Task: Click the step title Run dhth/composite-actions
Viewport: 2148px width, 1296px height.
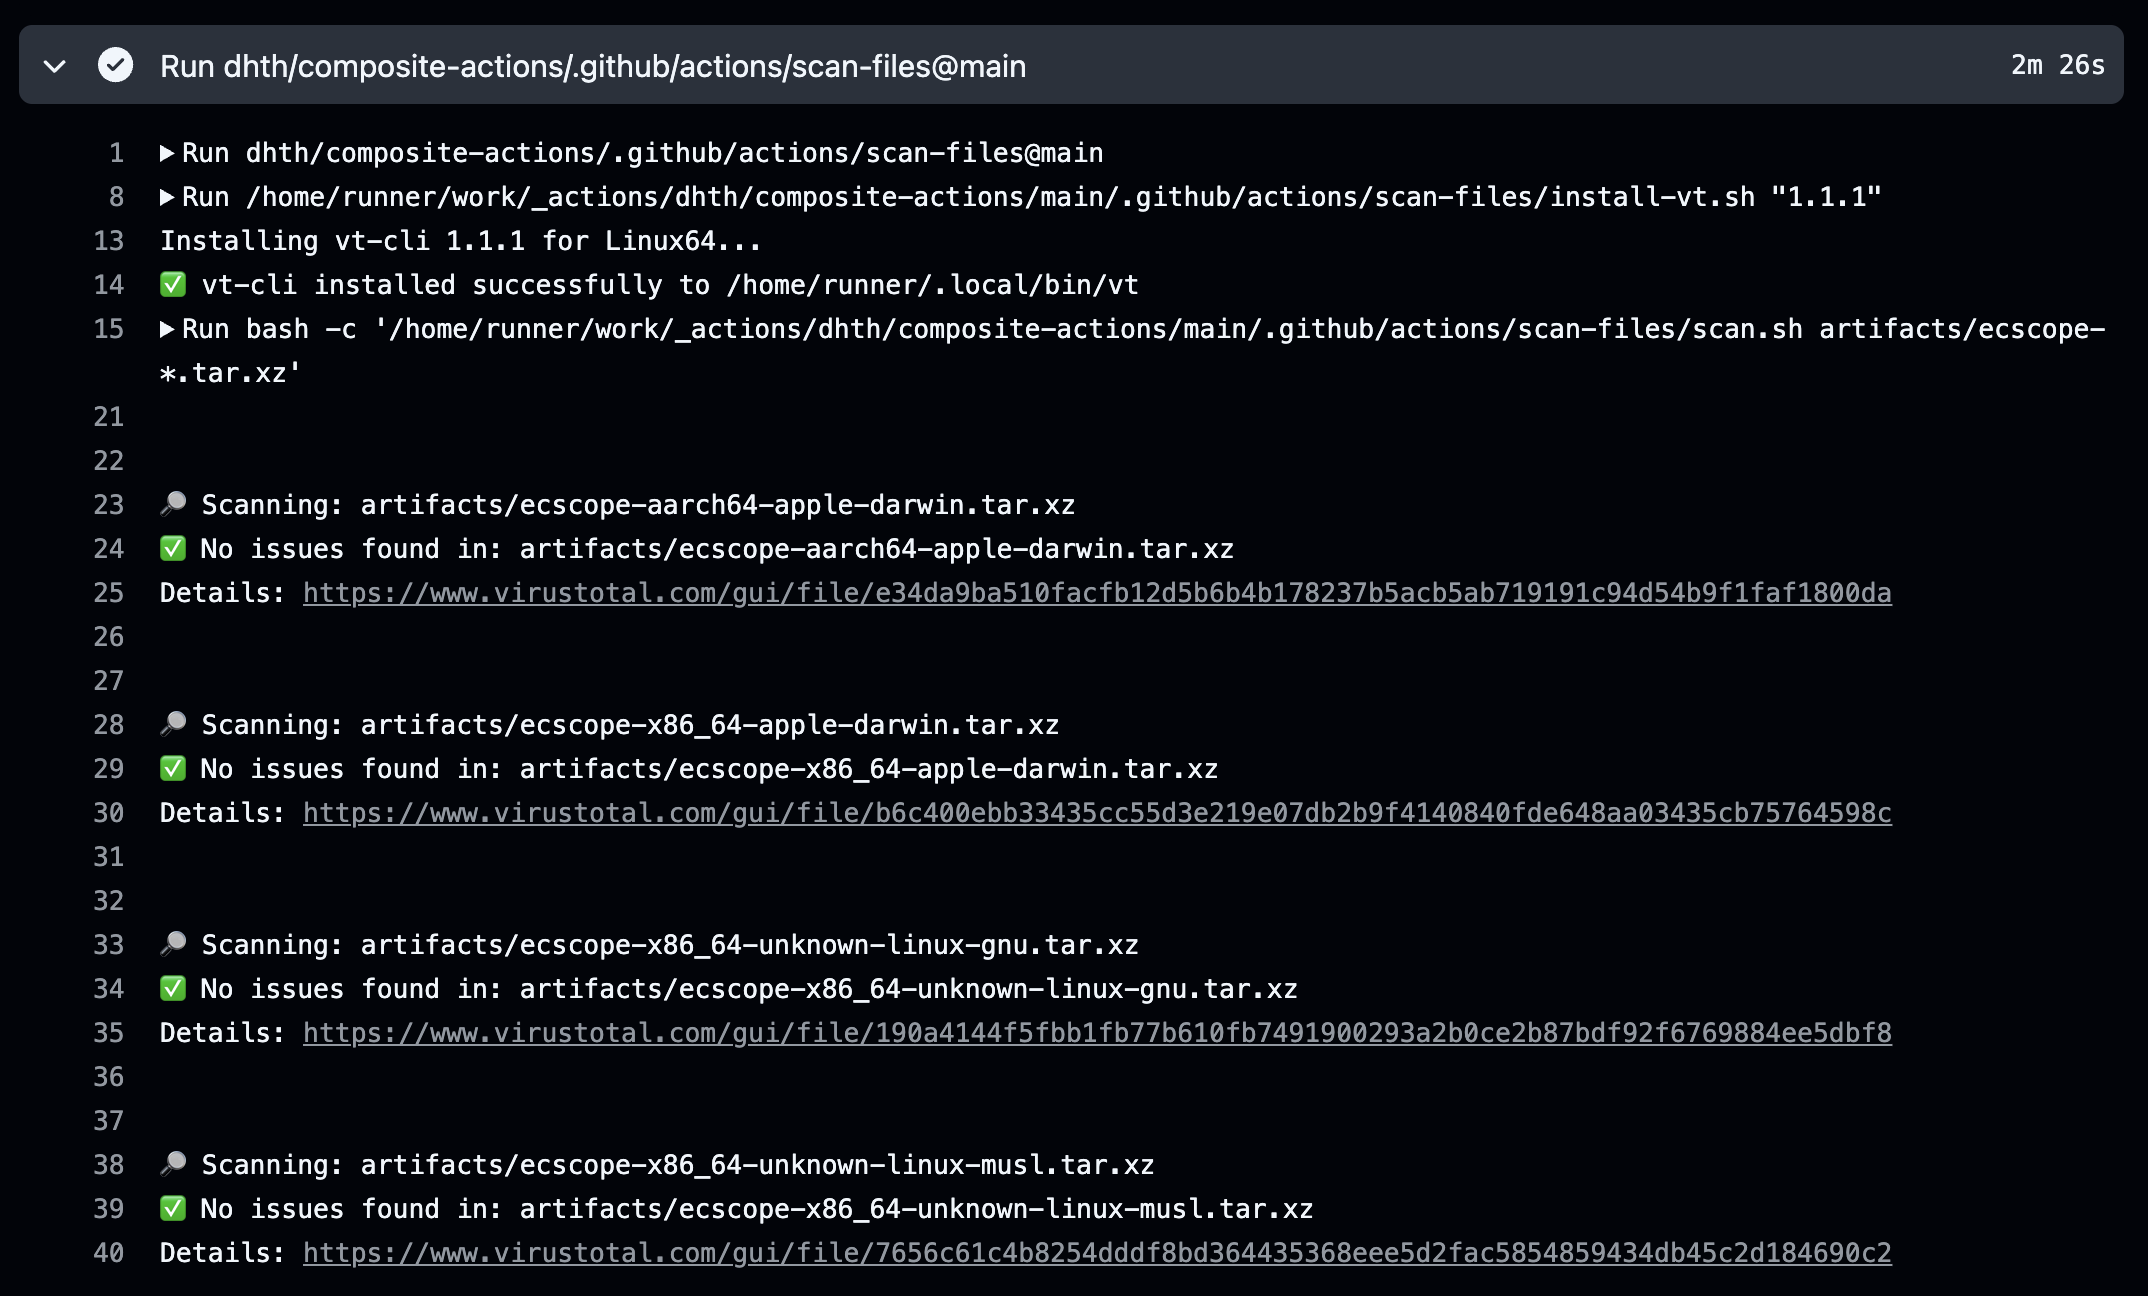Action: [592, 66]
